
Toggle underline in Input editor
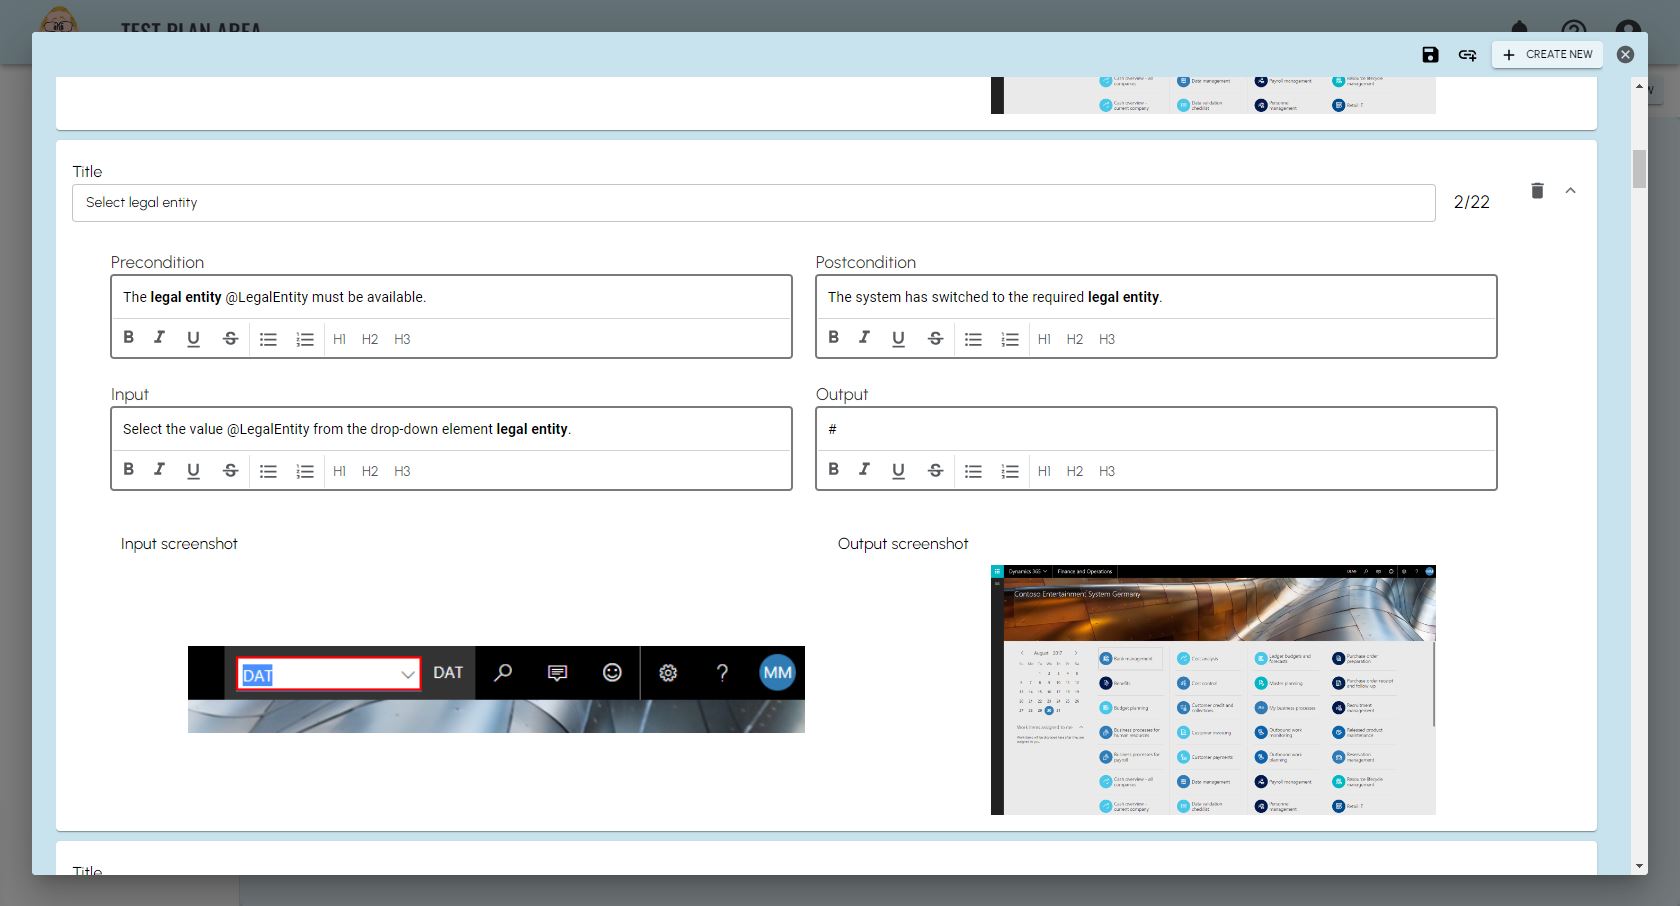193,470
